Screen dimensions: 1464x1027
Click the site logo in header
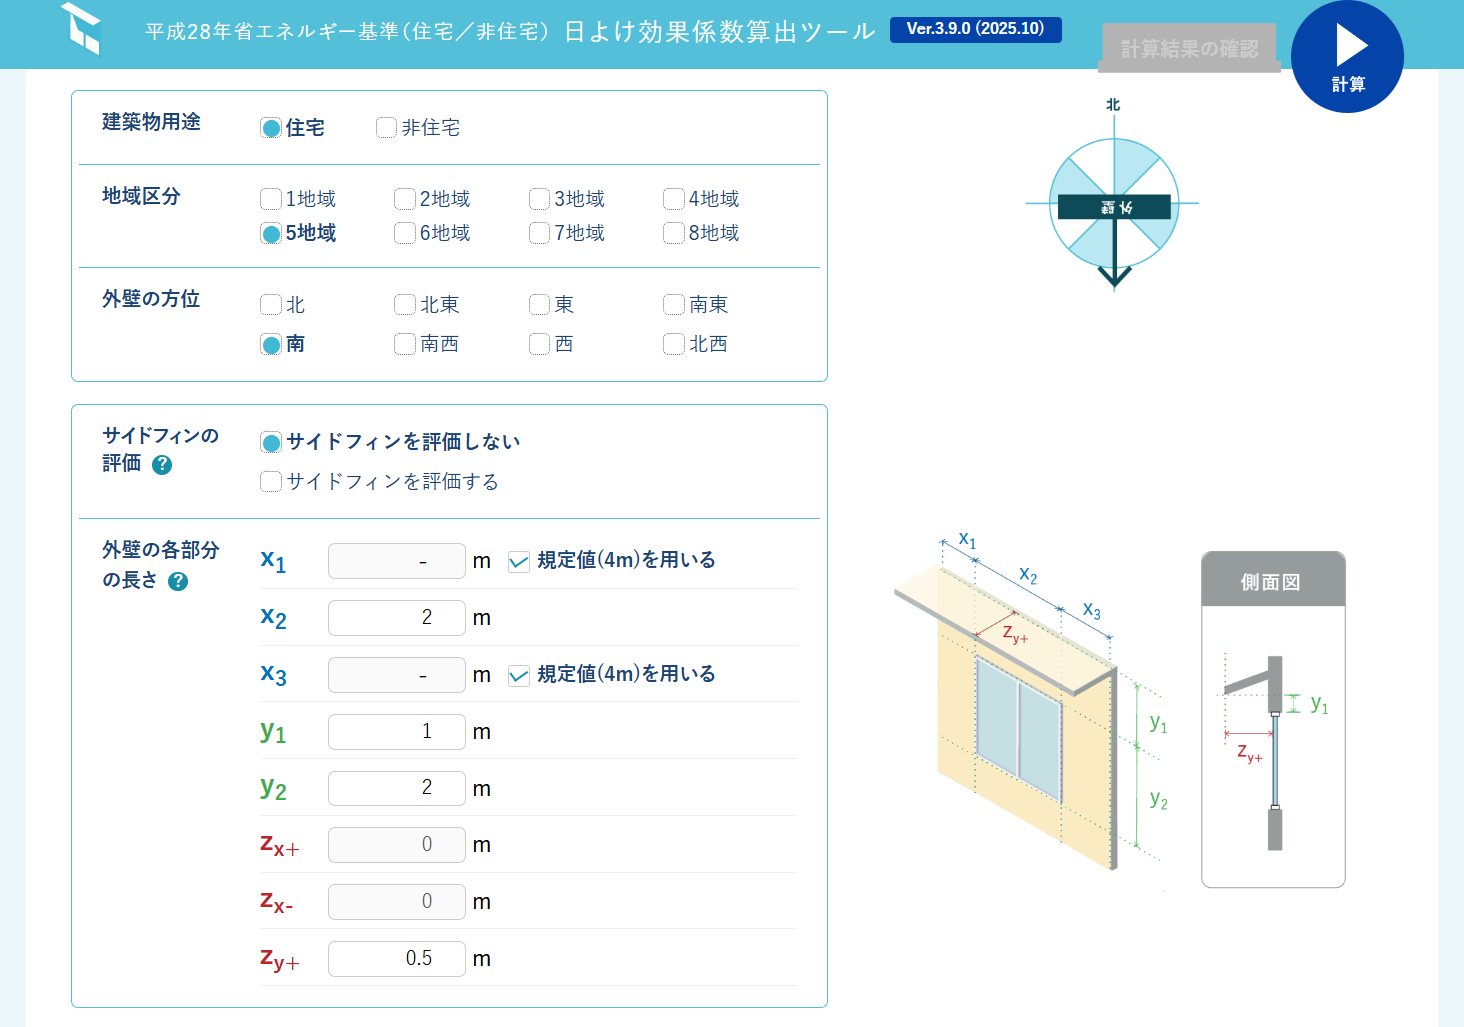coord(80,28)
